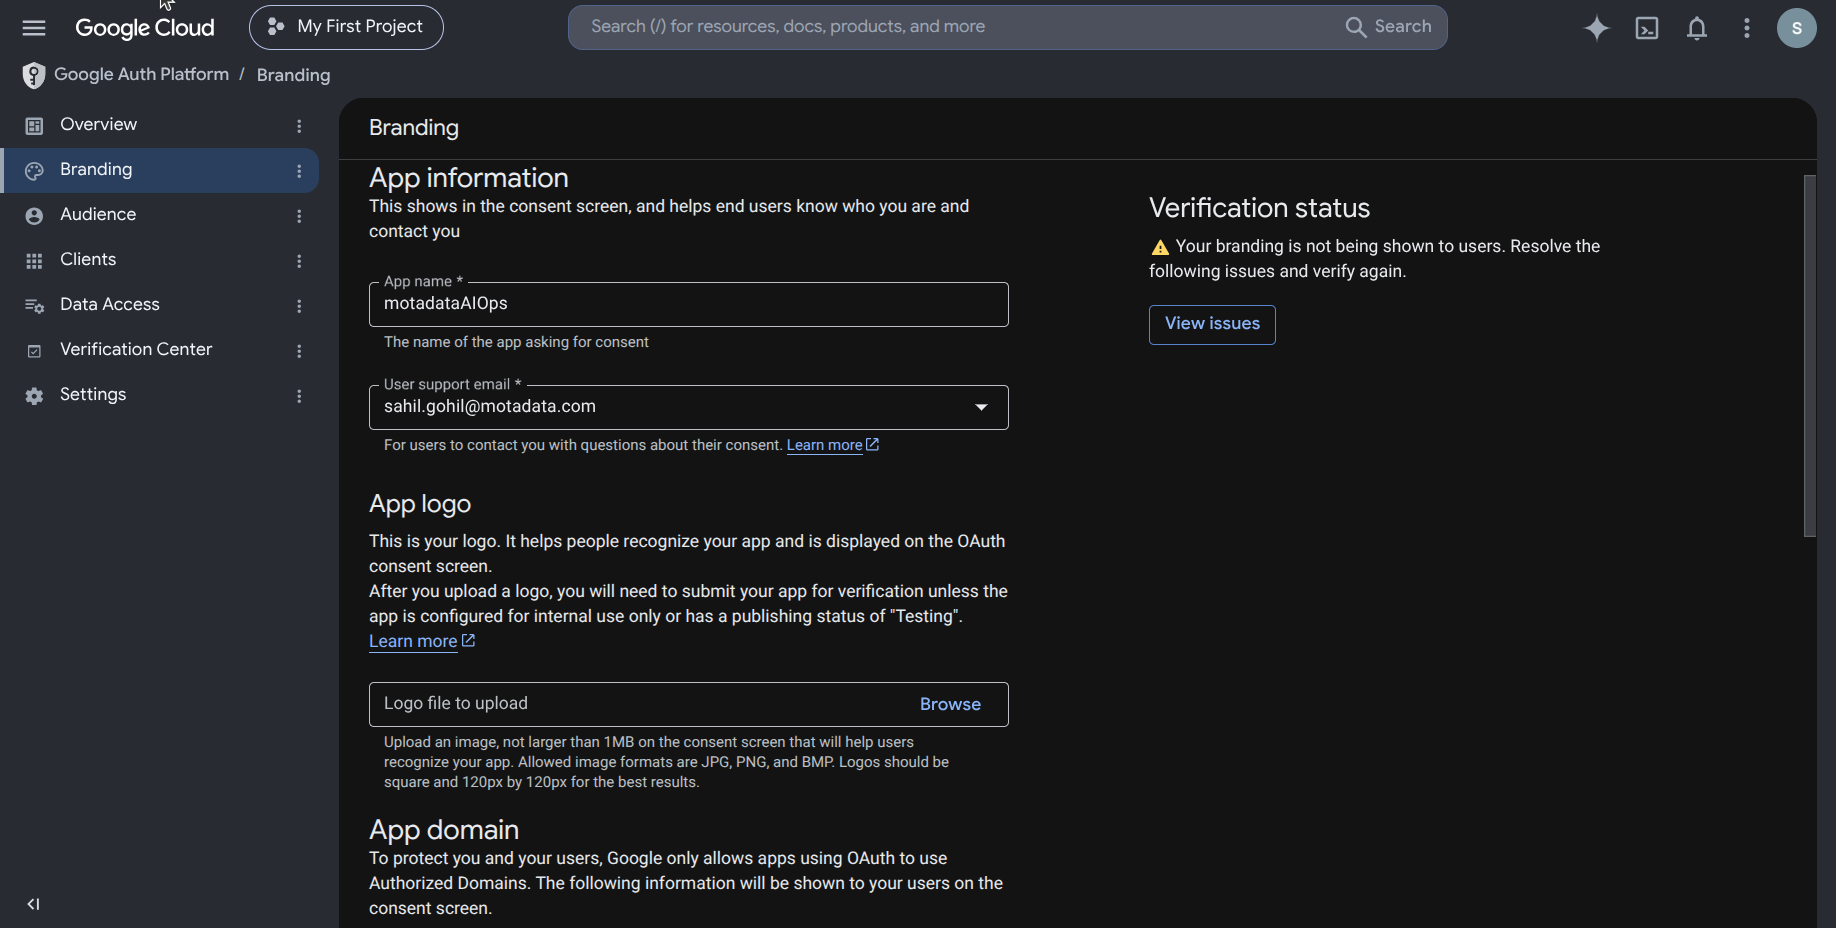Open Gemini AI assistant sparkle icon
The width and height of the screenshot is (1836, 928).
click(1597, 28)
